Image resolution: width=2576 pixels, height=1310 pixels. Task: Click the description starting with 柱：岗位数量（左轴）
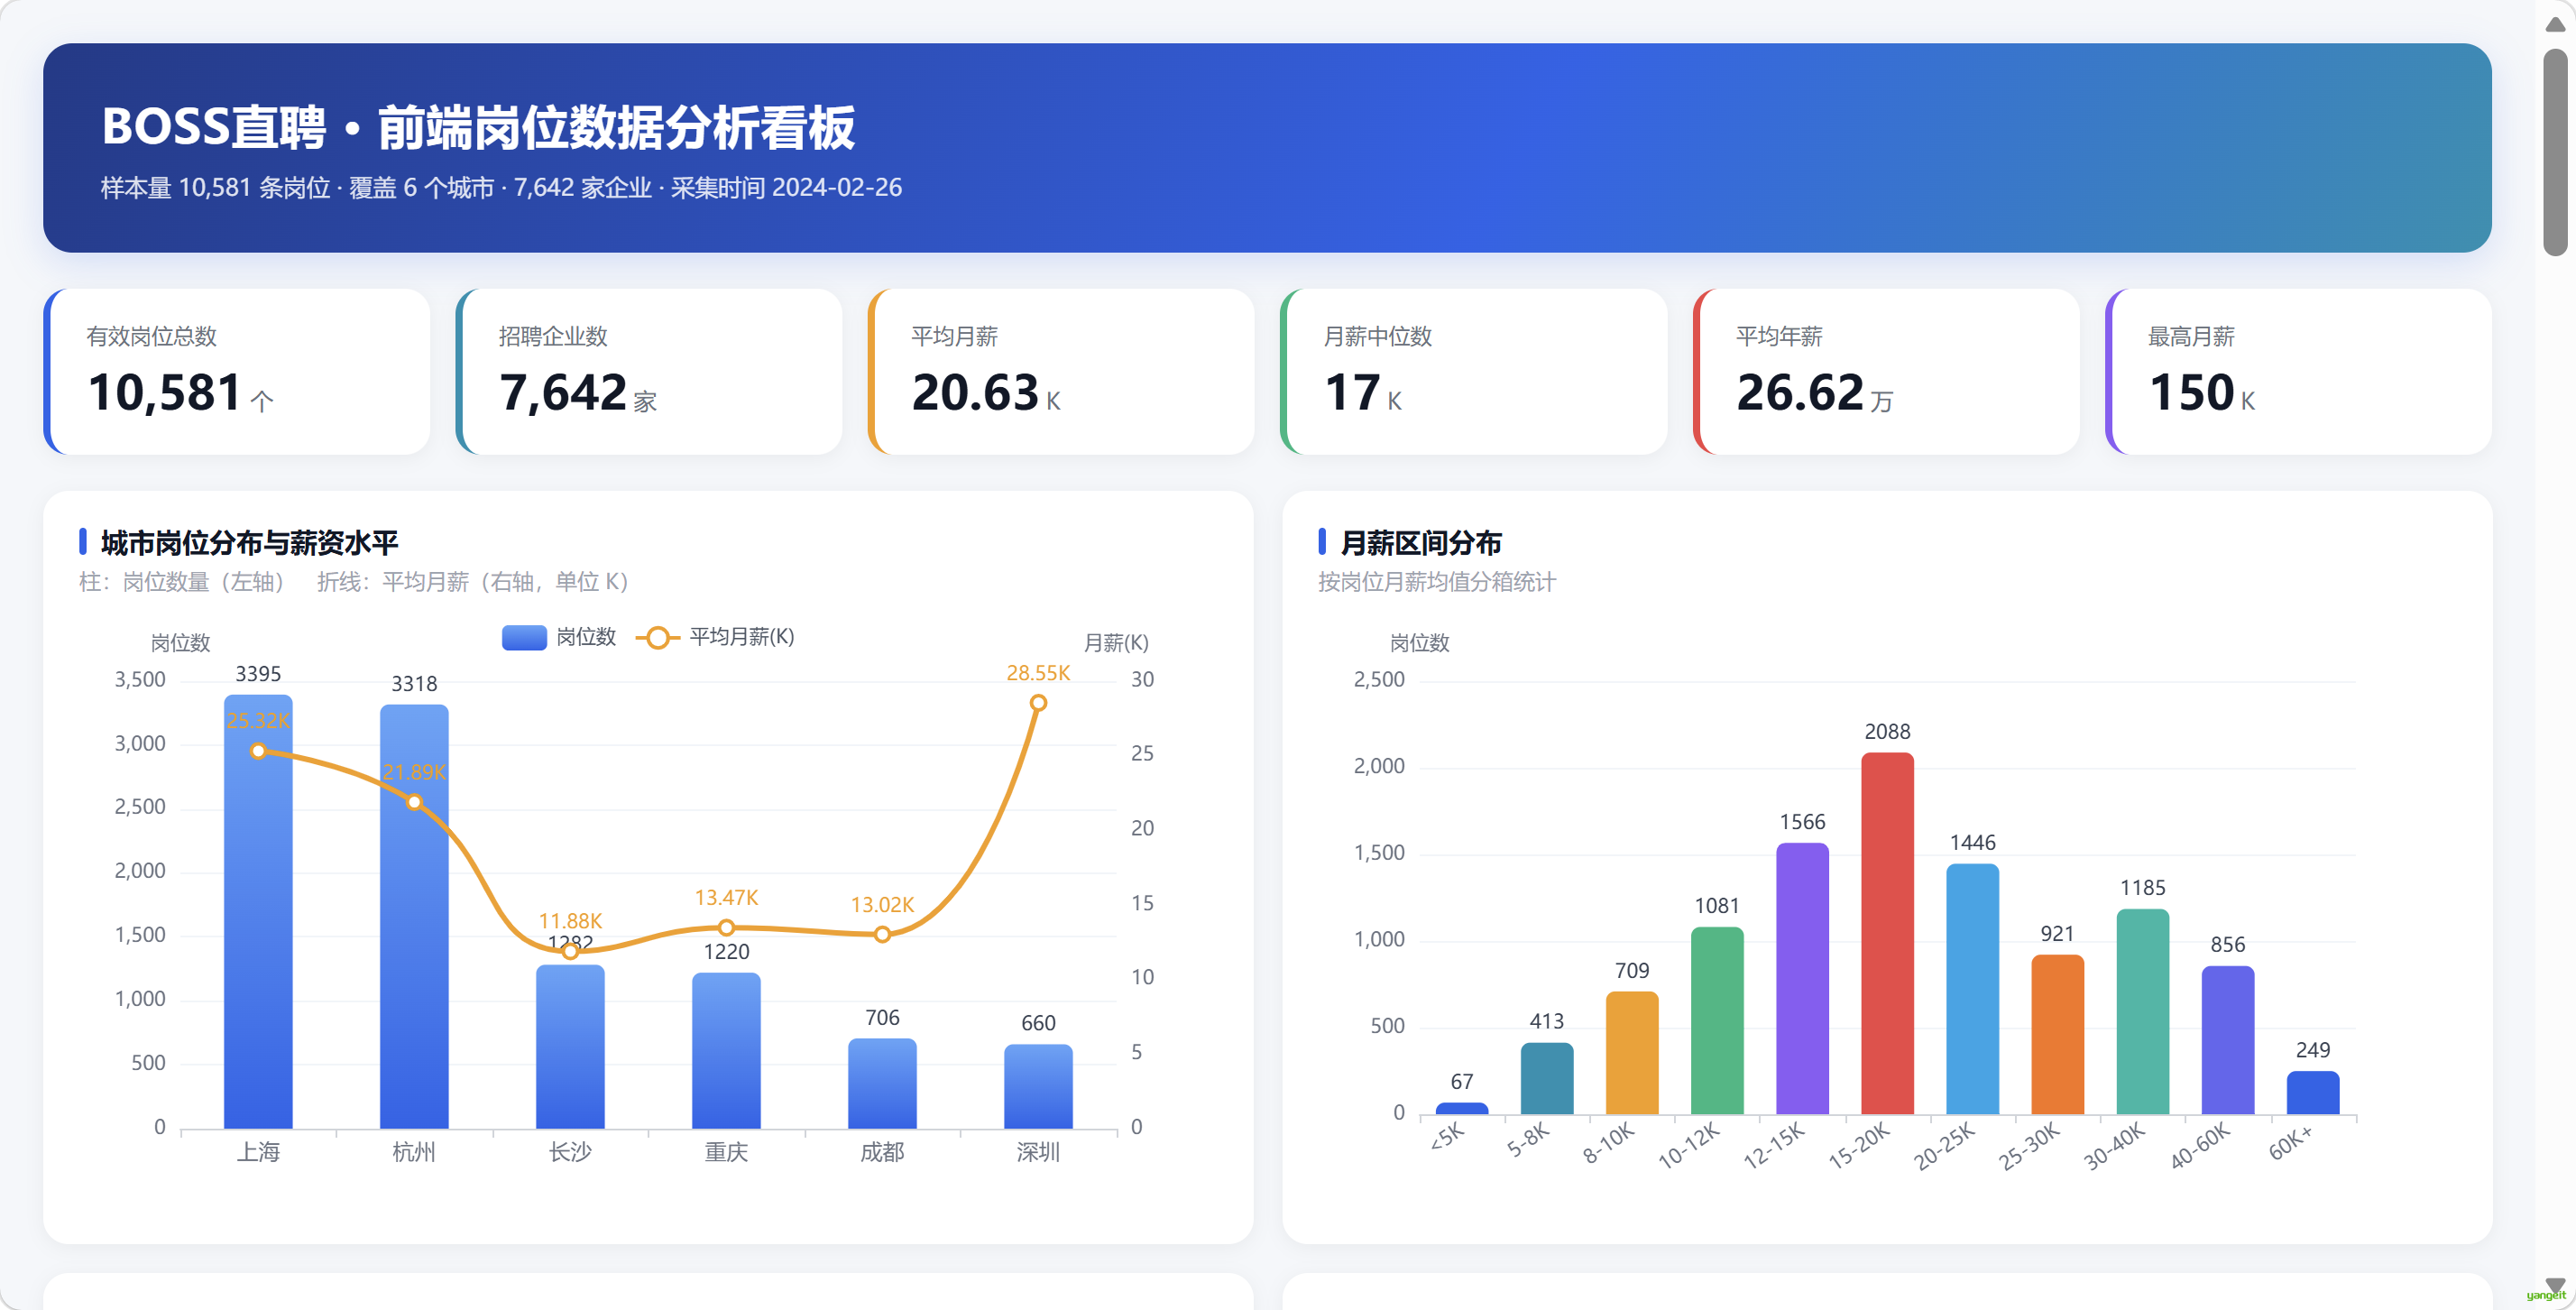[x=354, y=582]
